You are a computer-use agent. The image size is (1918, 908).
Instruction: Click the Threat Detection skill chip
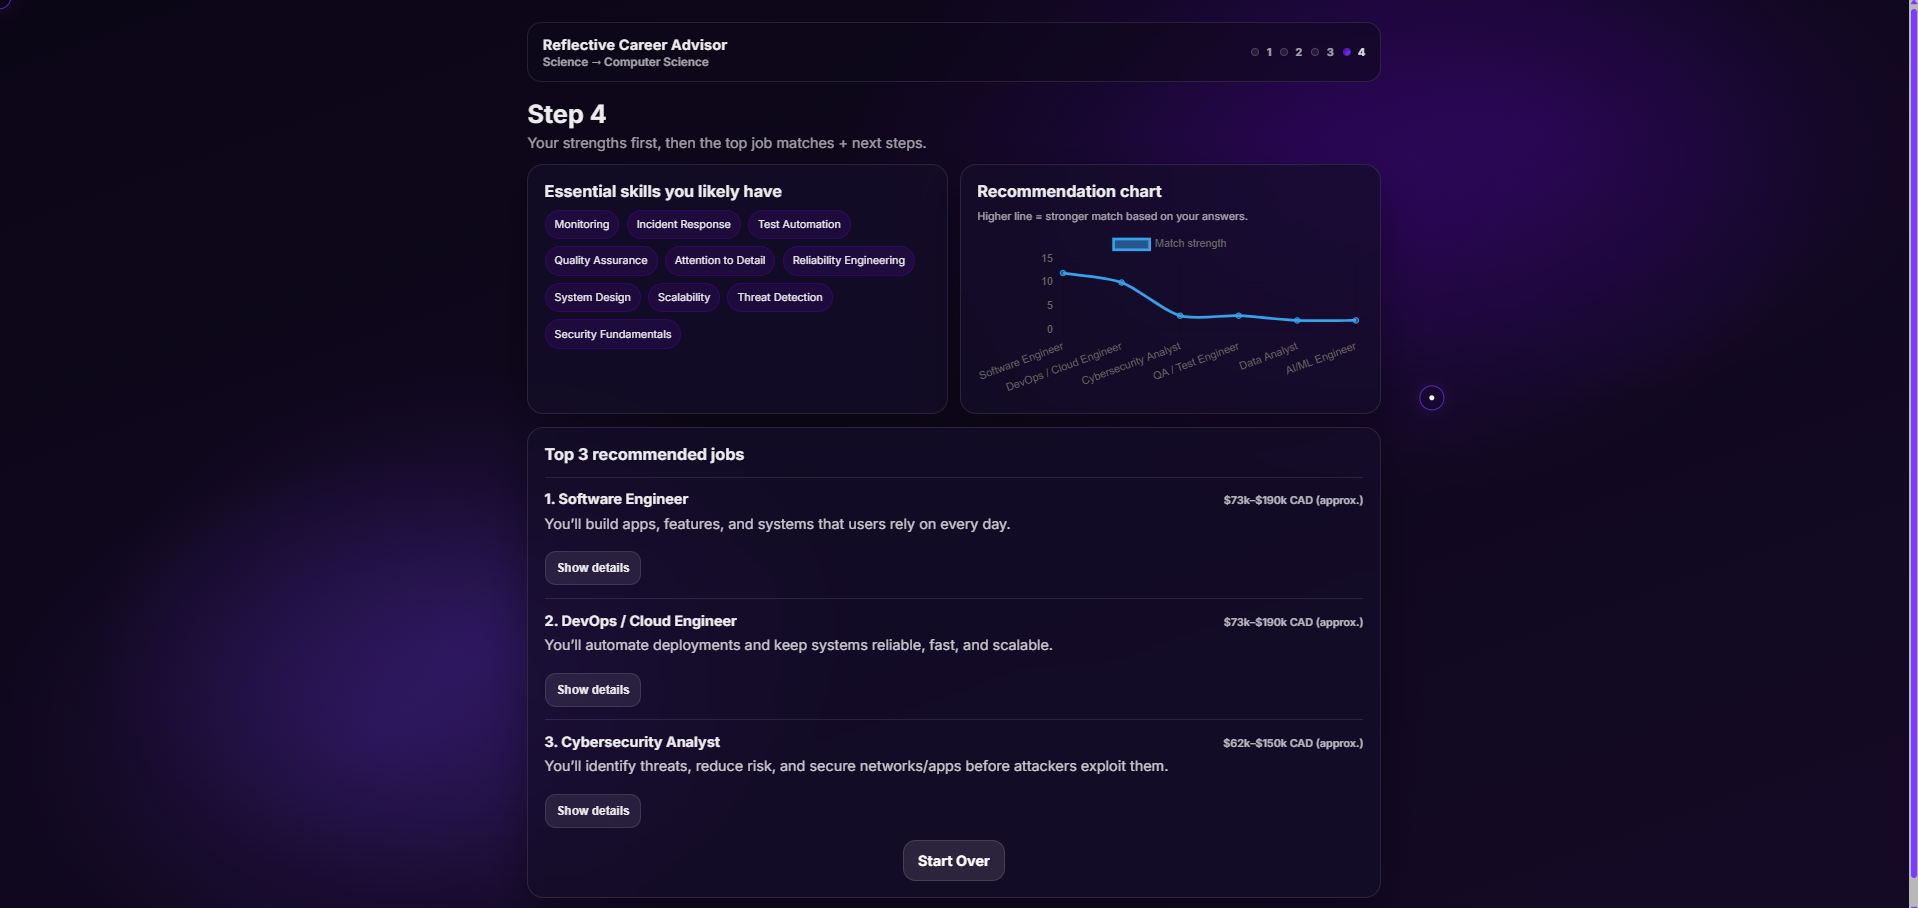point(780,298)
